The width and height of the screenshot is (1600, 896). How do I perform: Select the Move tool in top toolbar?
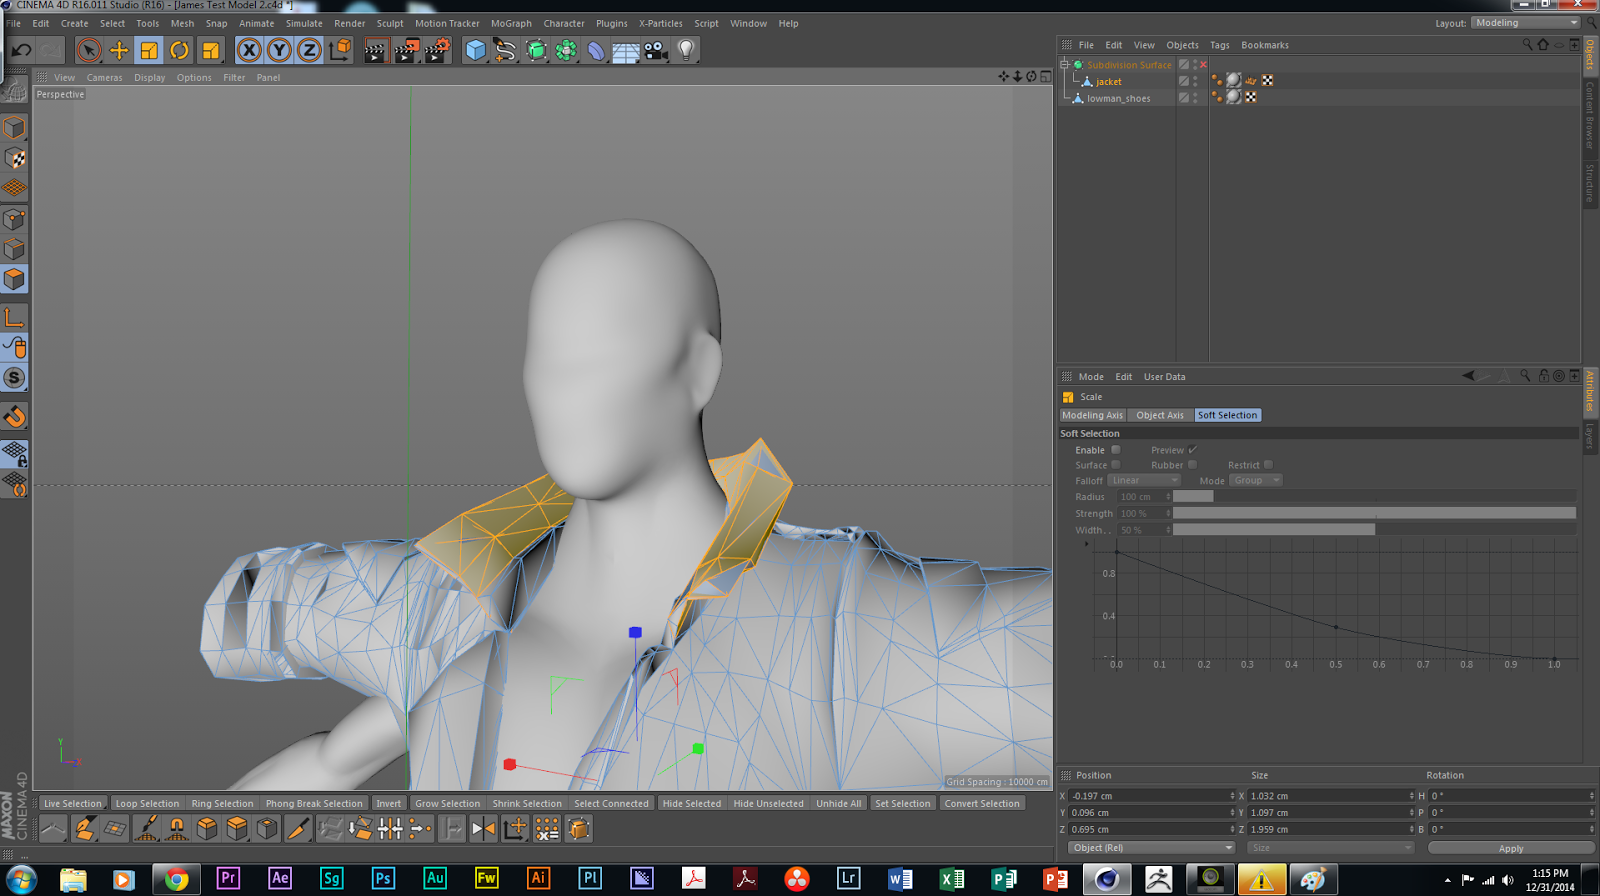(x=119, y=50)
